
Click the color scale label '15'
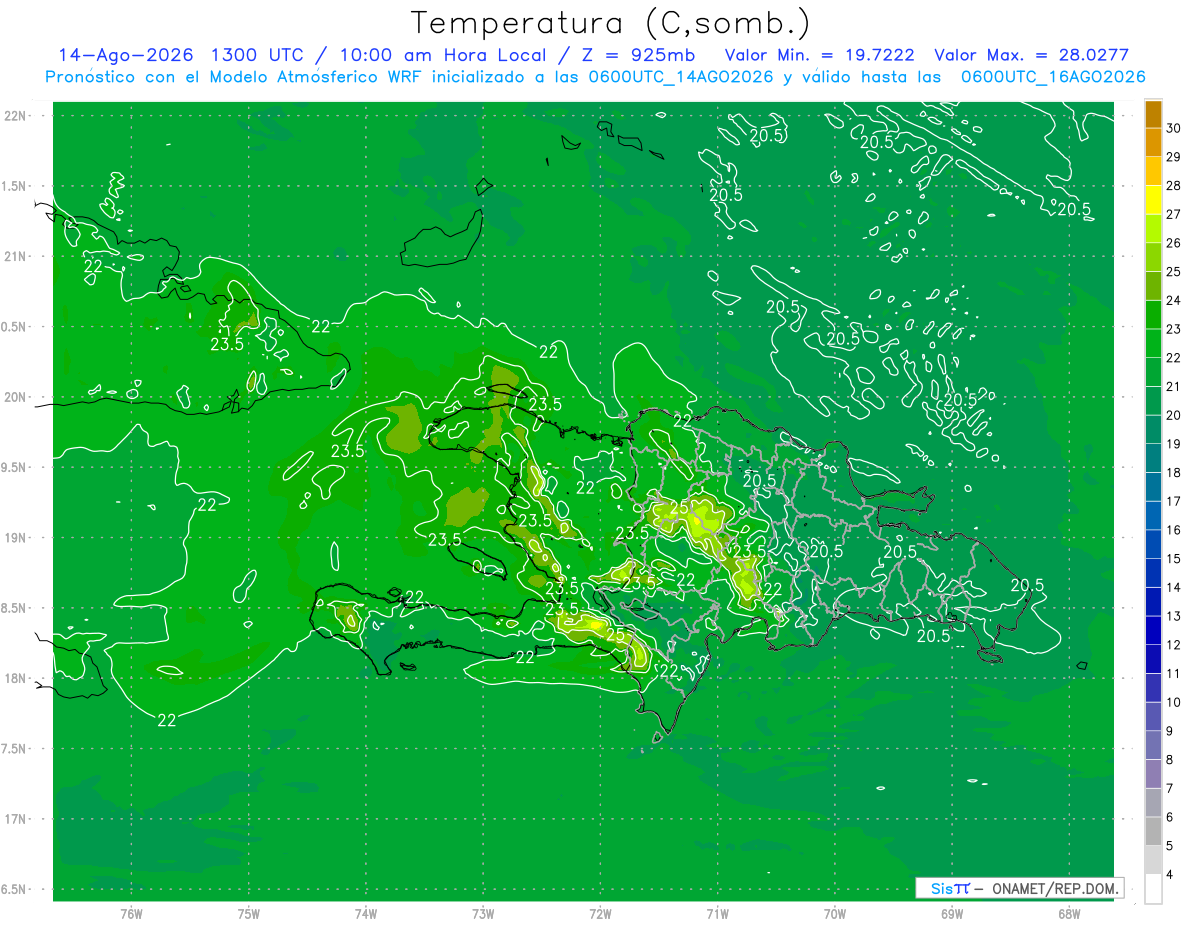[1174, 559]
